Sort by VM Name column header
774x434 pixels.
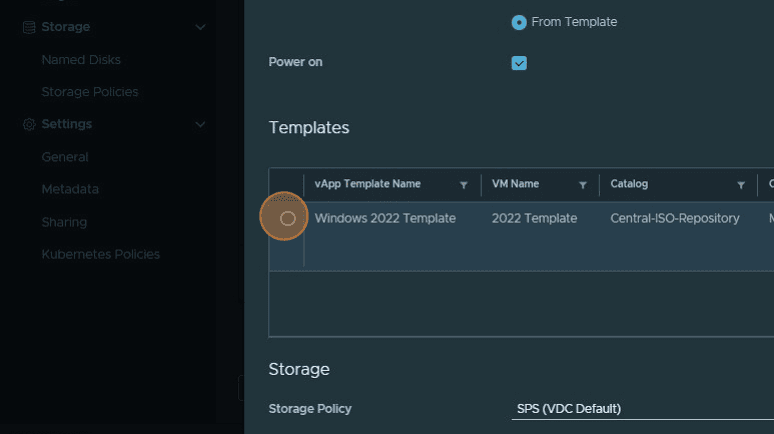515,184
